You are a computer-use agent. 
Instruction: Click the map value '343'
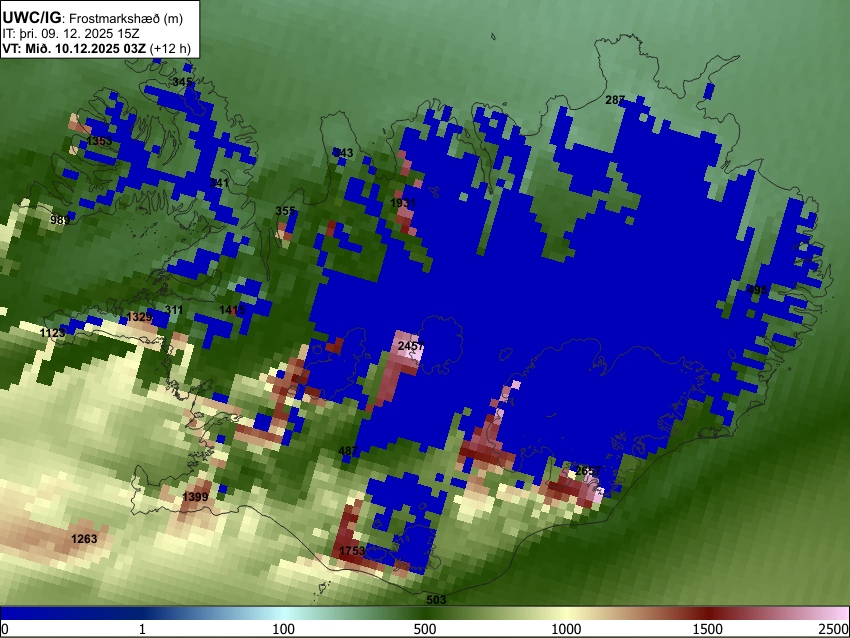pos(343,153)
